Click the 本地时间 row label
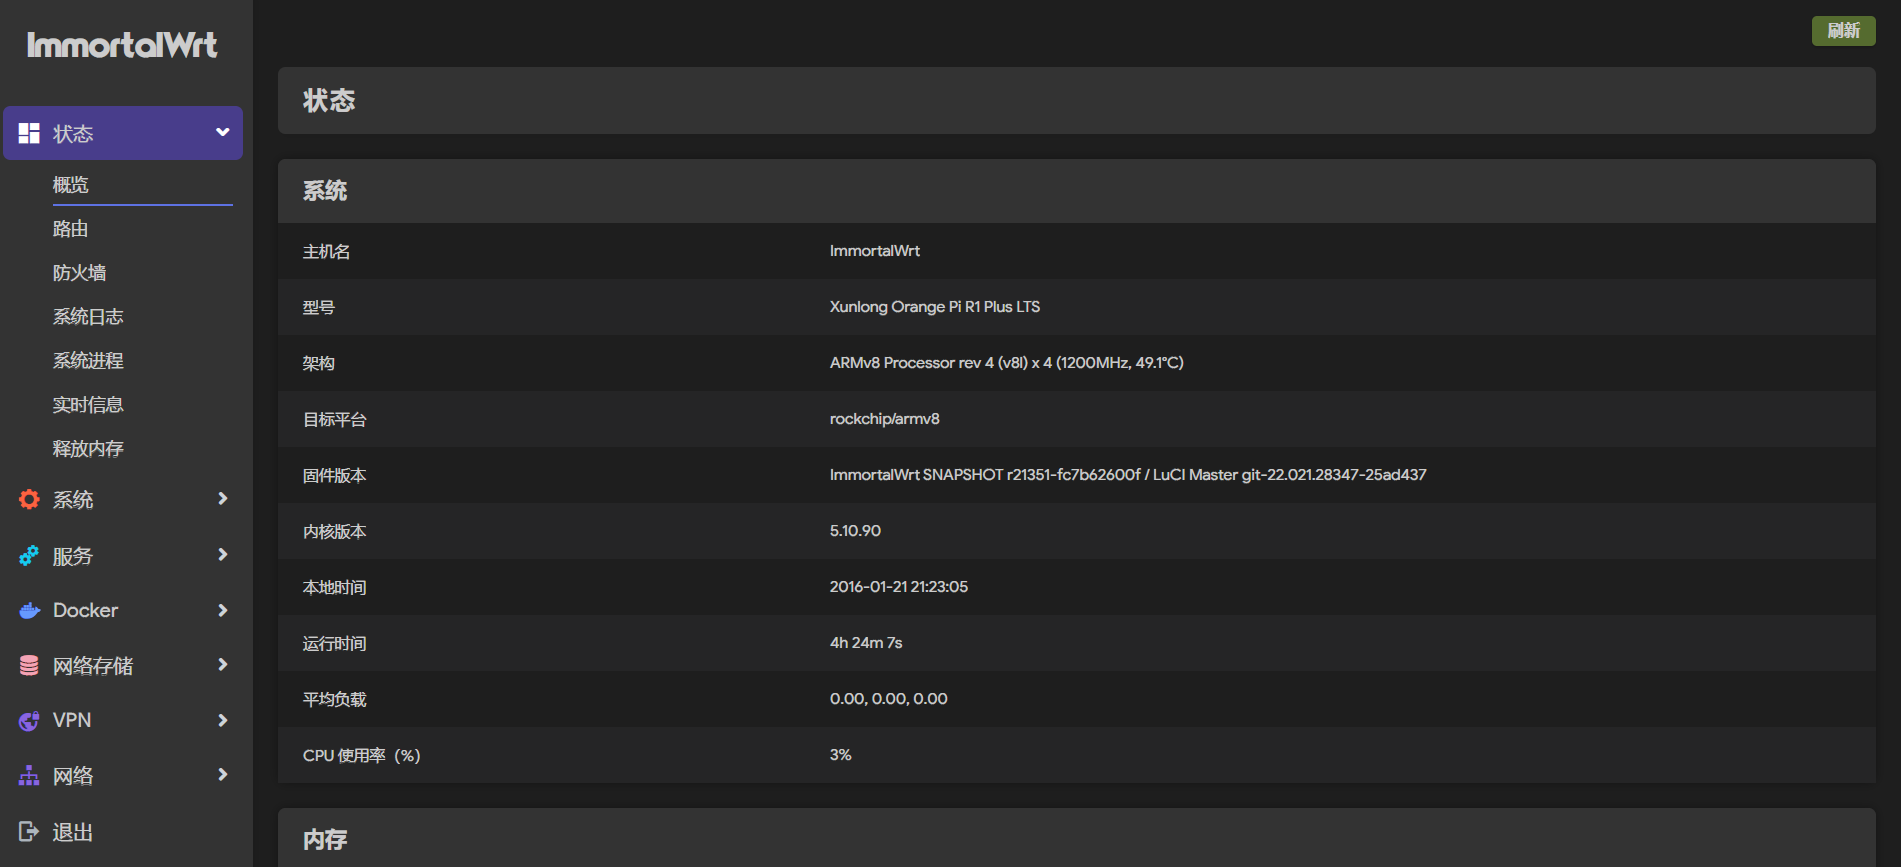1901x867 pixels. coord(335,588)
